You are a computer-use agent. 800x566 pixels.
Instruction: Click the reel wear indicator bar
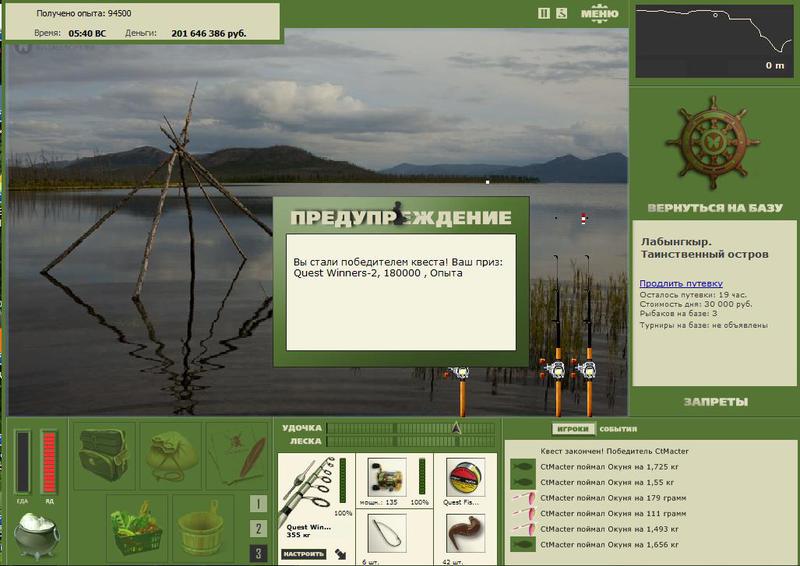422,476
